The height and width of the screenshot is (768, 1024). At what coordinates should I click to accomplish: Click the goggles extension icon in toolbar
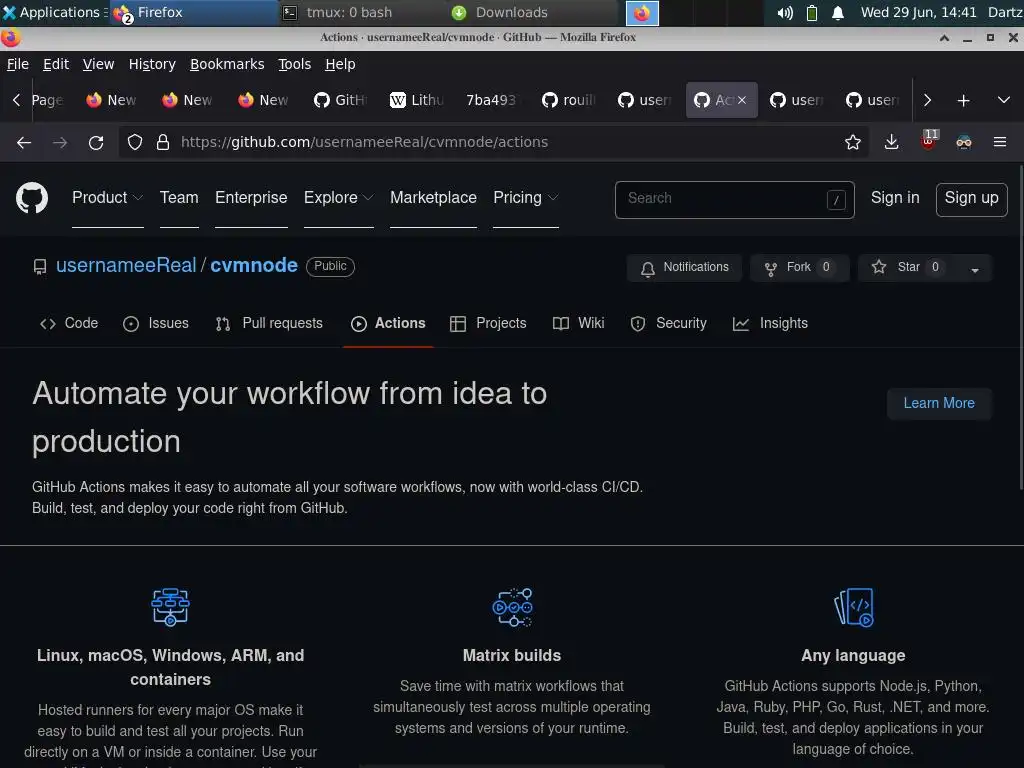pos(964,142)
